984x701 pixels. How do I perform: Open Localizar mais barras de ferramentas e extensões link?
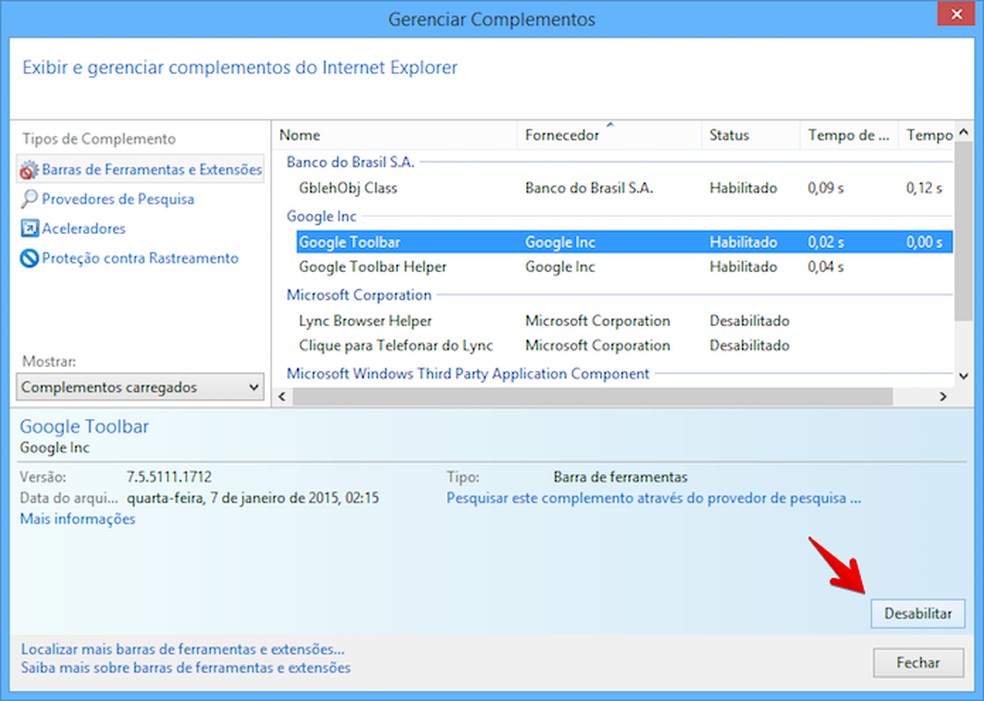[183, 649]
